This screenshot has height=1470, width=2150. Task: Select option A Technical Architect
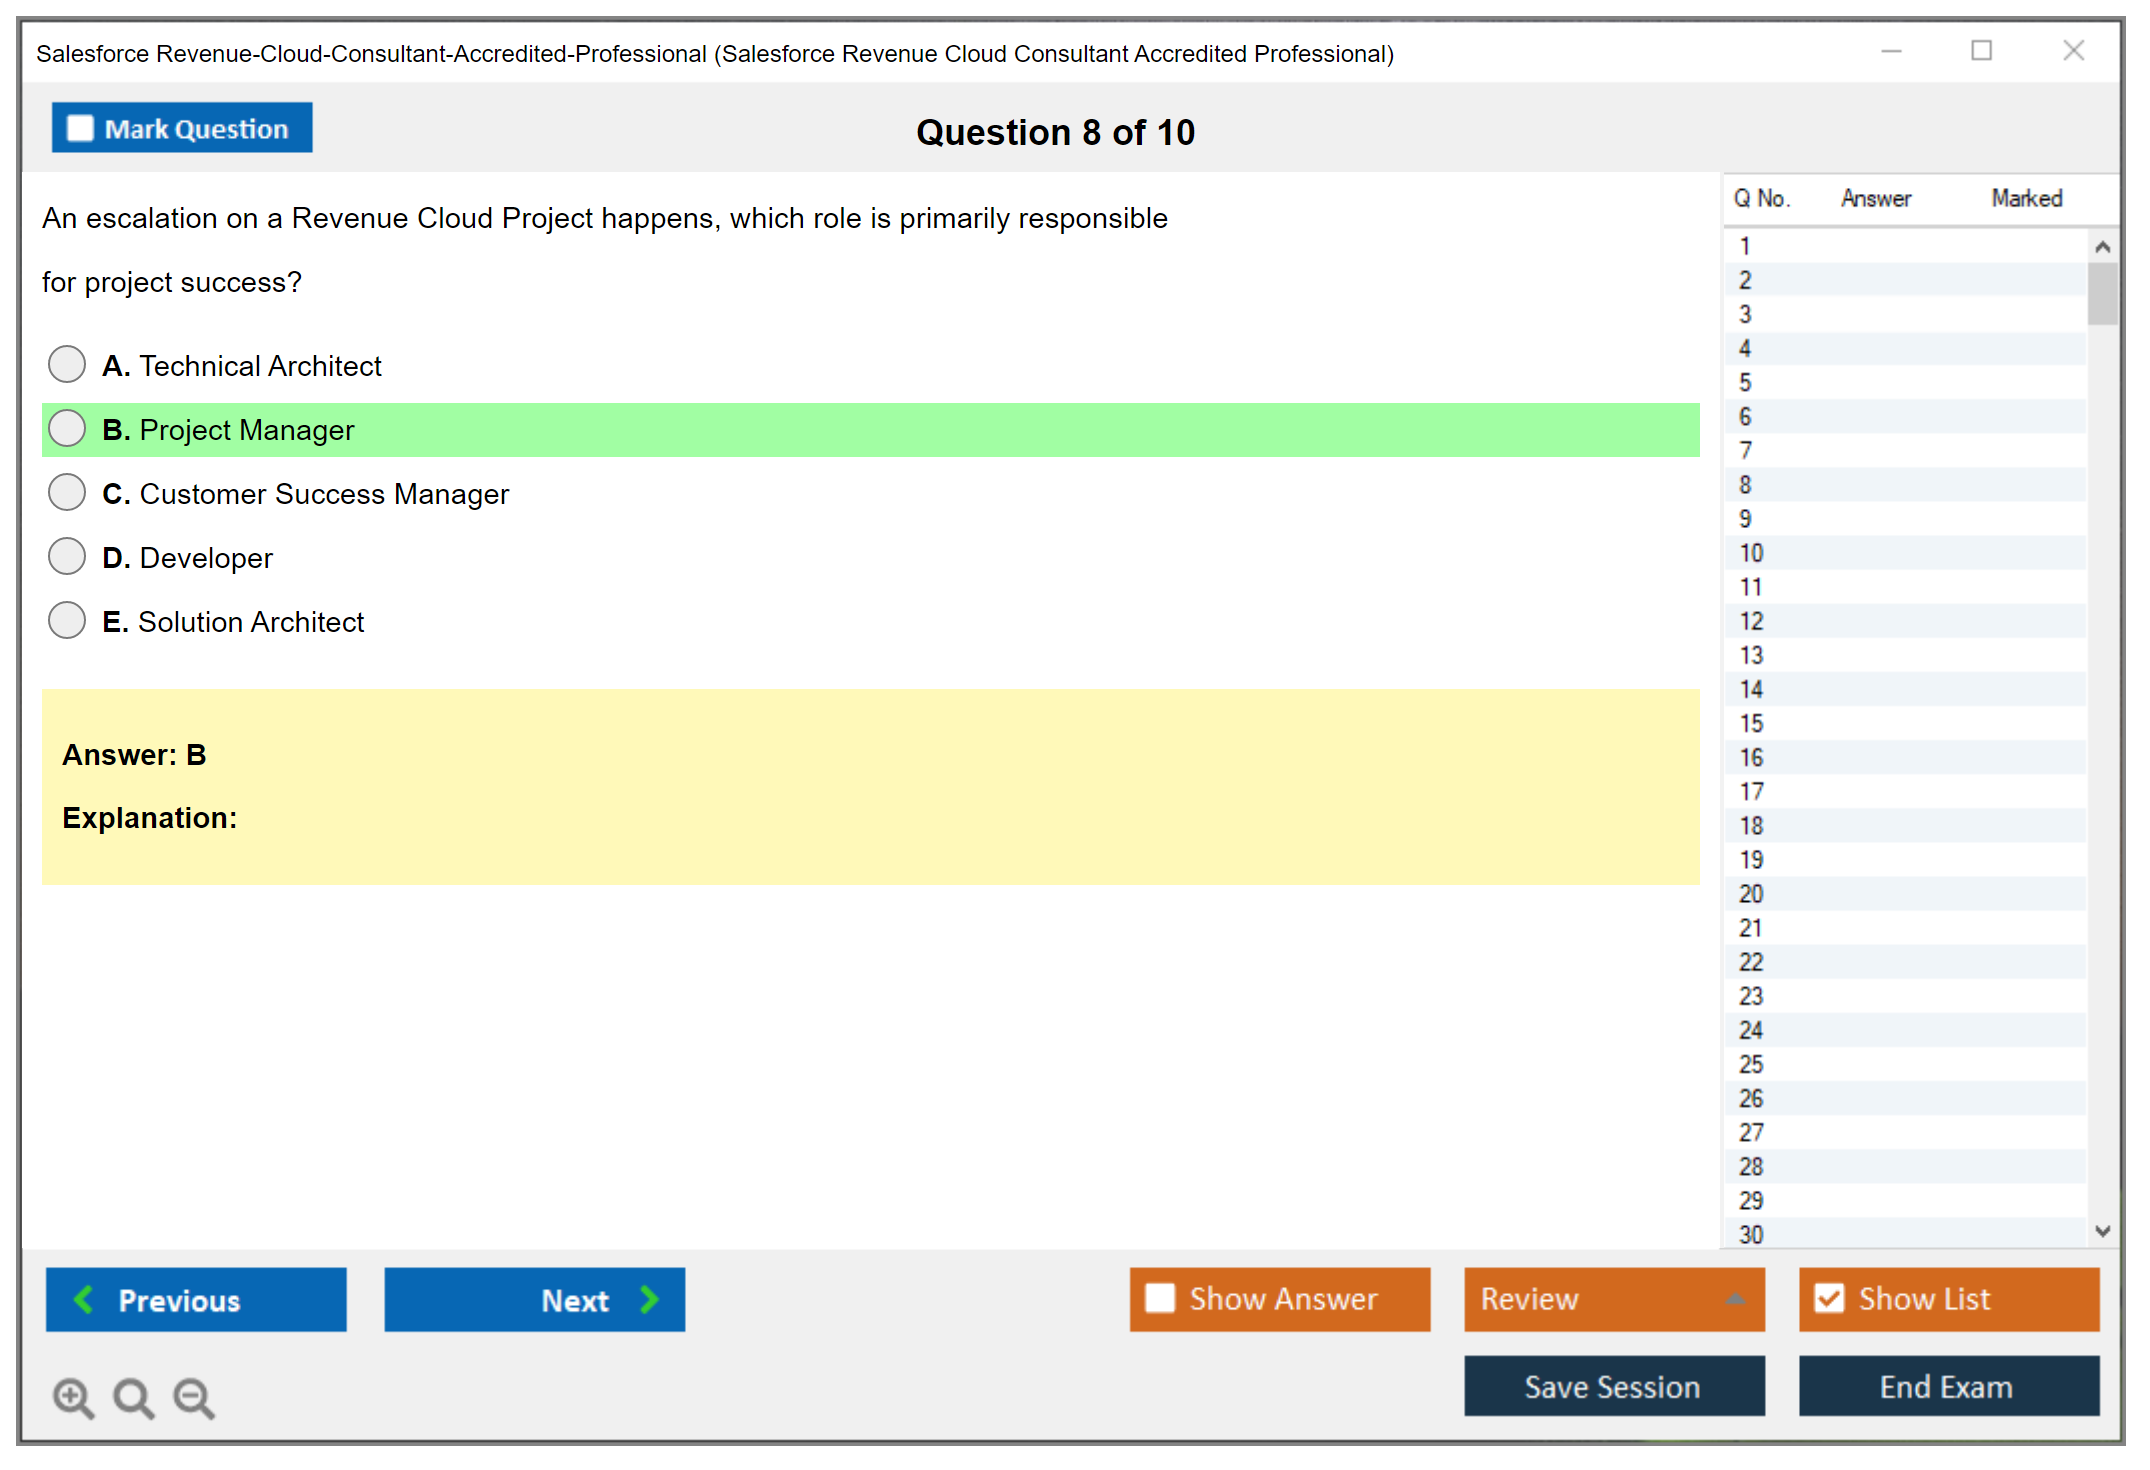[x=67, y=364]
